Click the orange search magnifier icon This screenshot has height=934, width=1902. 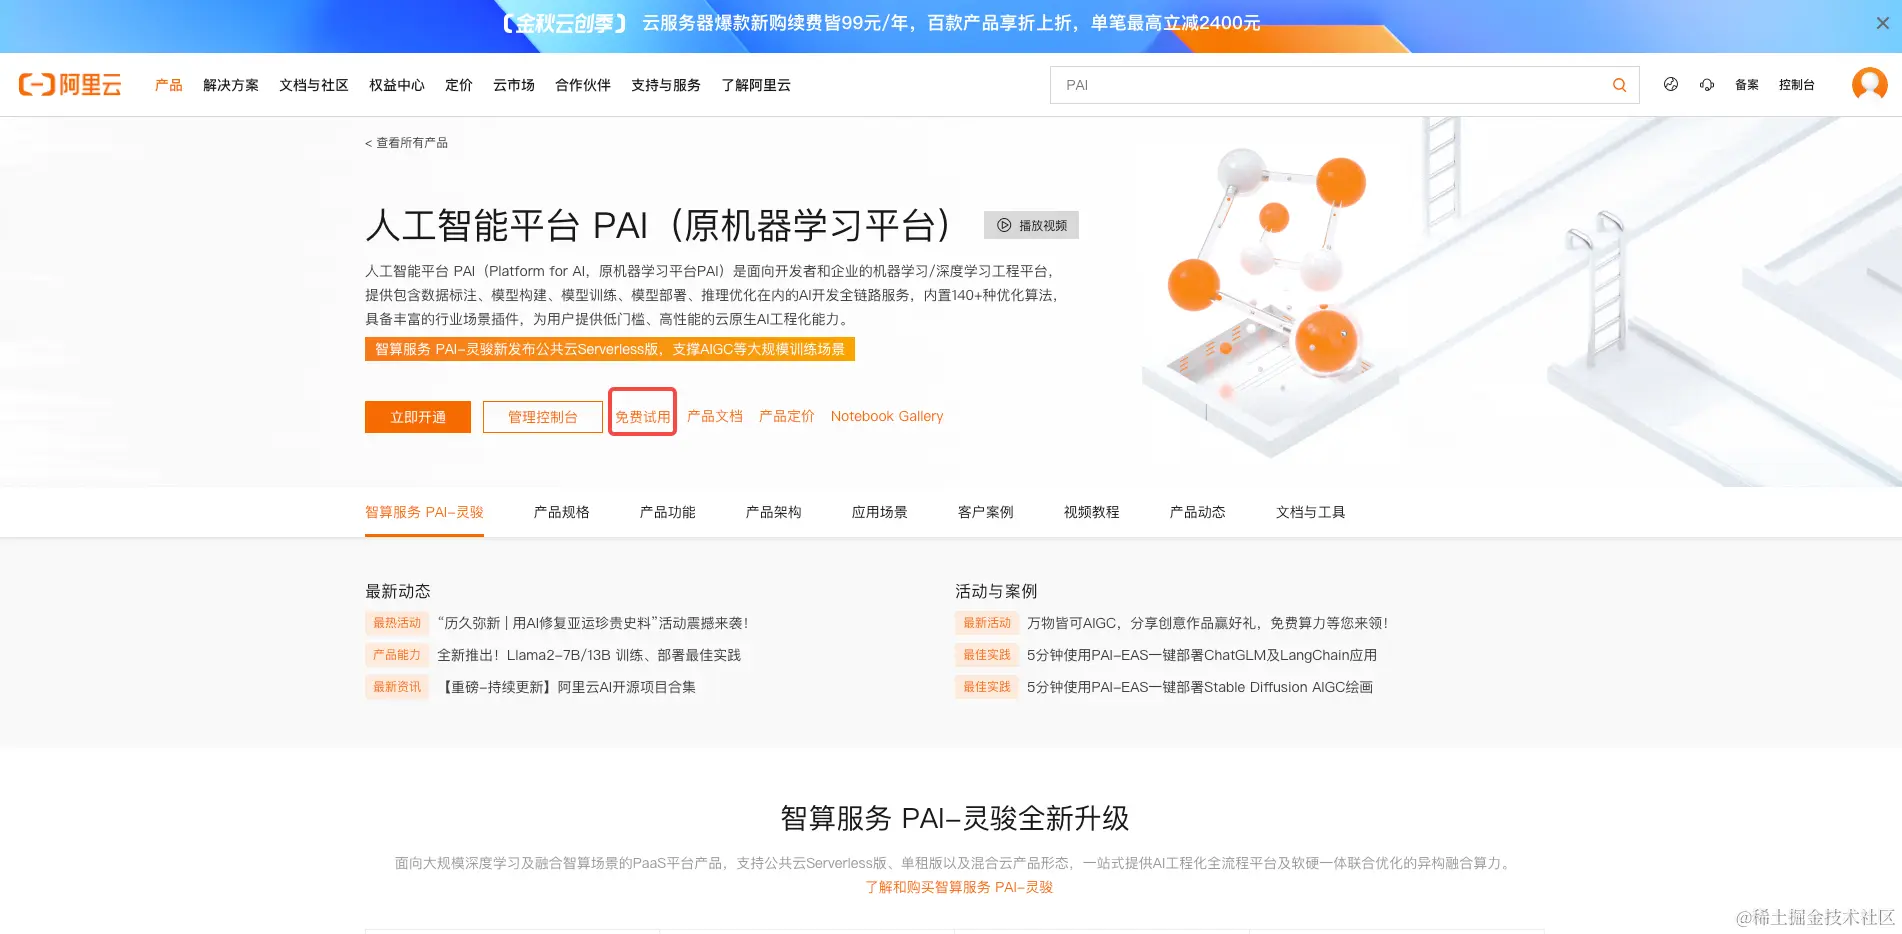click(x=1619, y=85)
